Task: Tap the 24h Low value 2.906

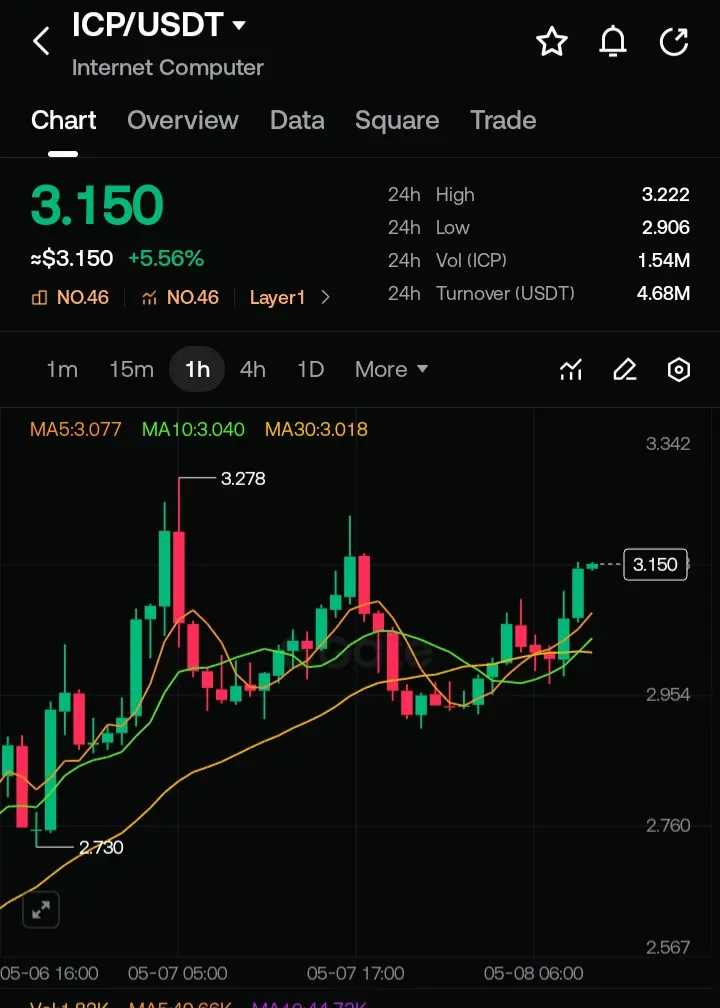Action: [665, 228]
